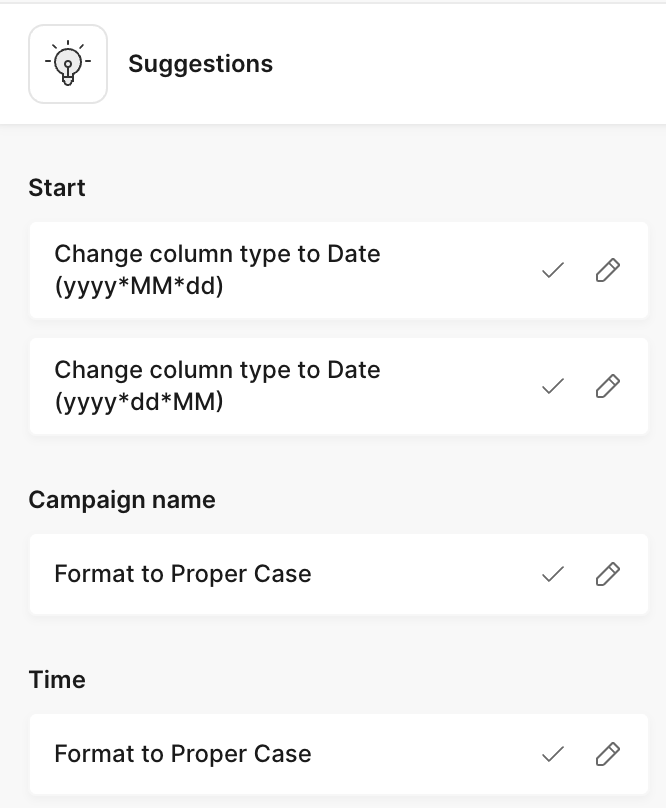Accept the yyyy*MM*dd date type suggestion
This screenshot has height=808, width=666.
coord(553,270)
